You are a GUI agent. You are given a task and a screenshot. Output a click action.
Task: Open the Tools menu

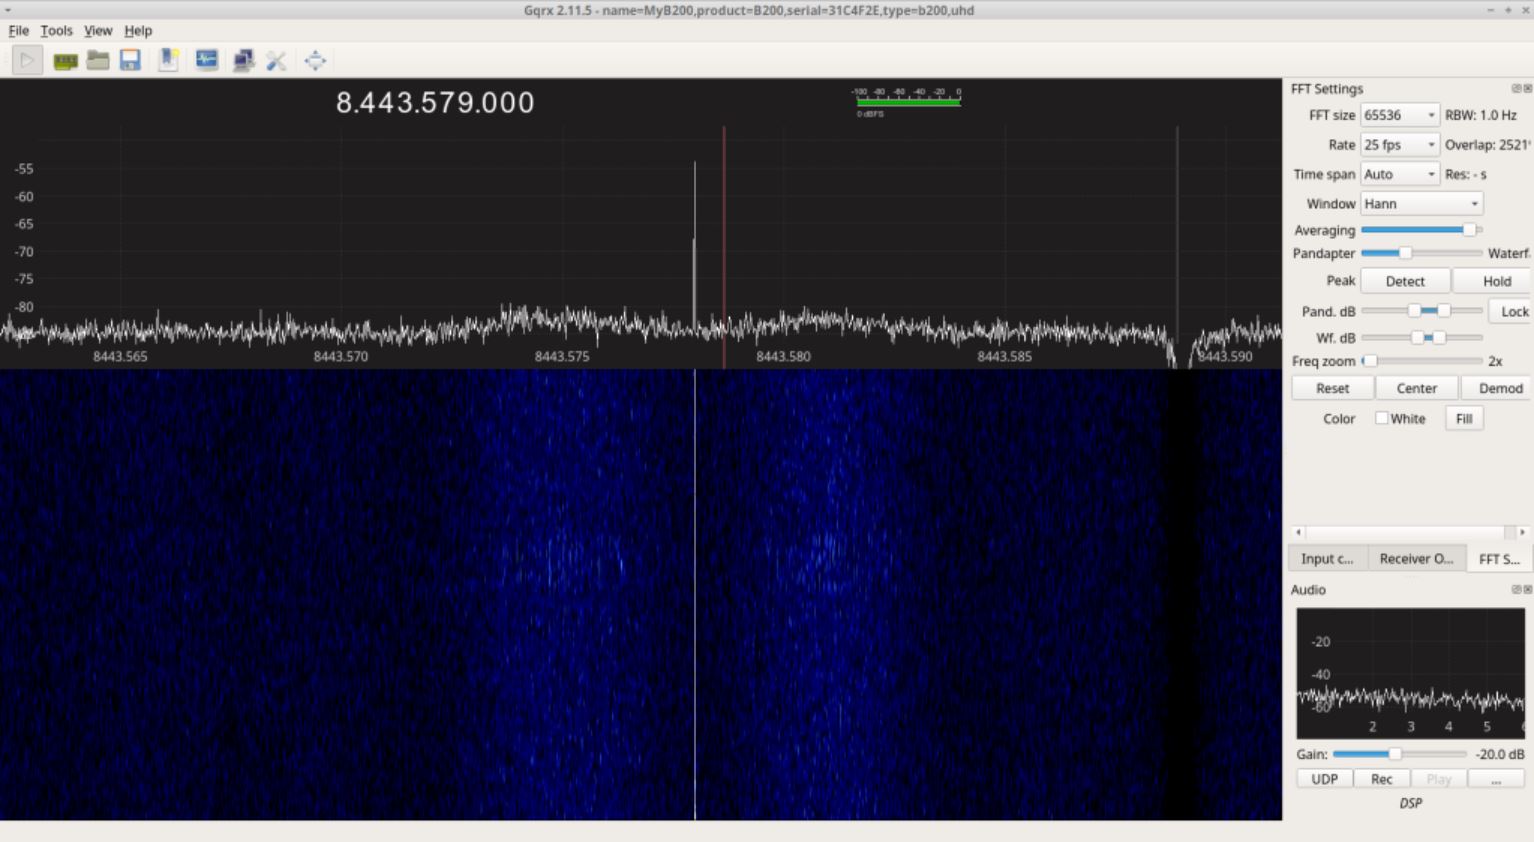56,31
